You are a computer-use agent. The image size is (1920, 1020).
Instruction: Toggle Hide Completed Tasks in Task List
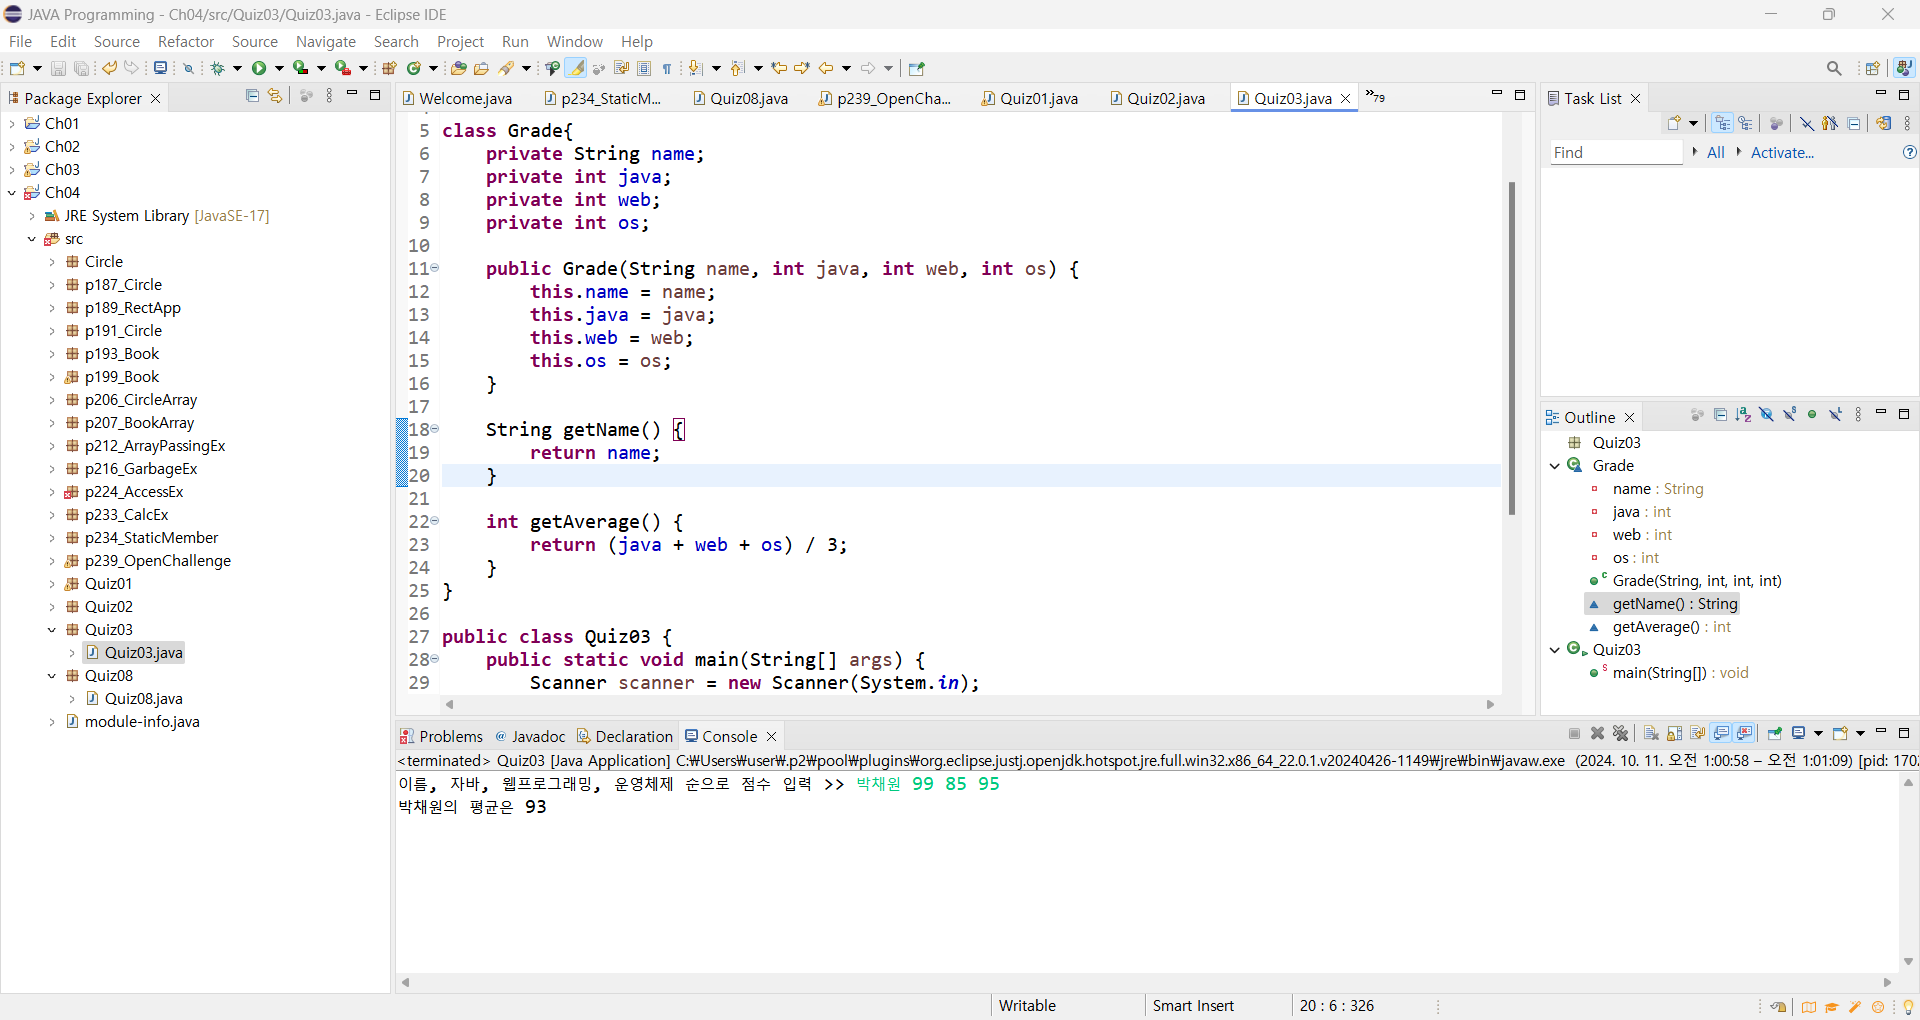tap(1806, 123)
